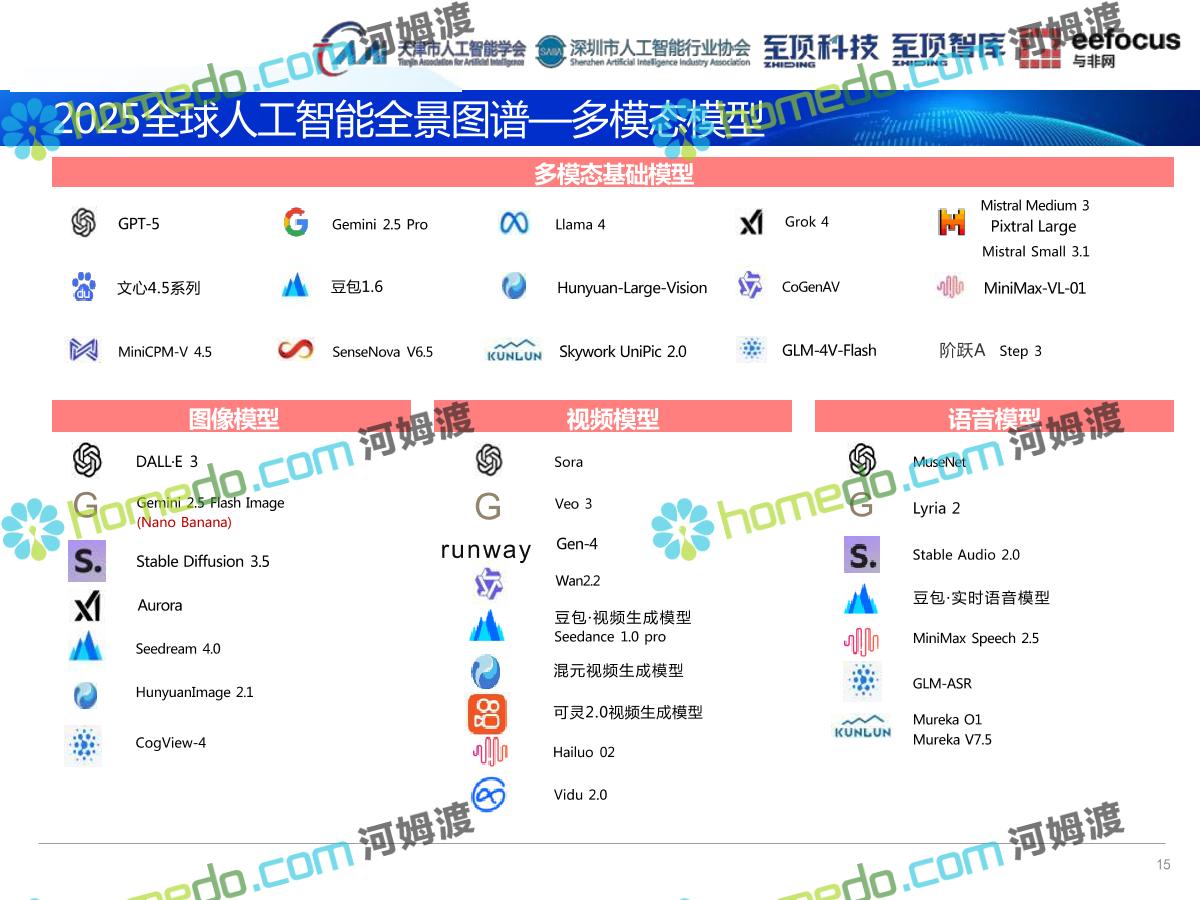Screen dimensions: 1200x900
Task: Click the xAI logo next to Grok 4
Action: (750, 223)
